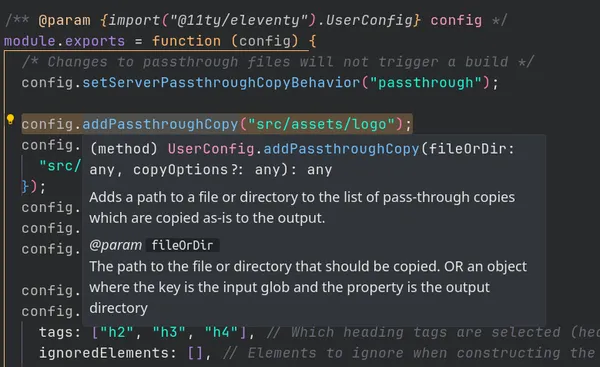
Task: Click the ignoredElements property key
Action: tap(103, 352)
